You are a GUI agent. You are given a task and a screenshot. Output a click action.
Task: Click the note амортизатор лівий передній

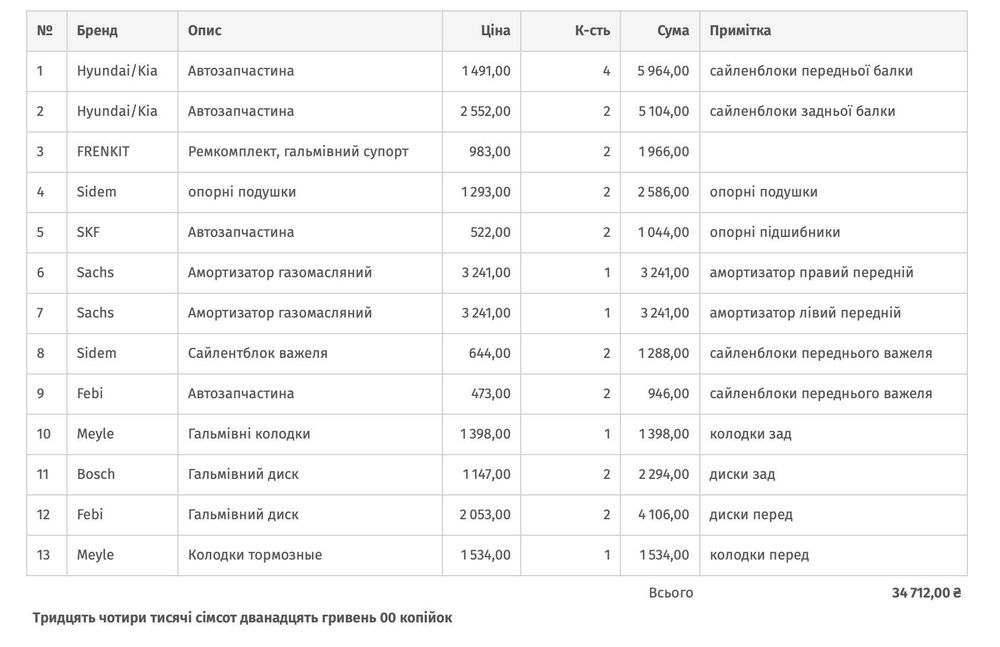[x=805, y=313]
